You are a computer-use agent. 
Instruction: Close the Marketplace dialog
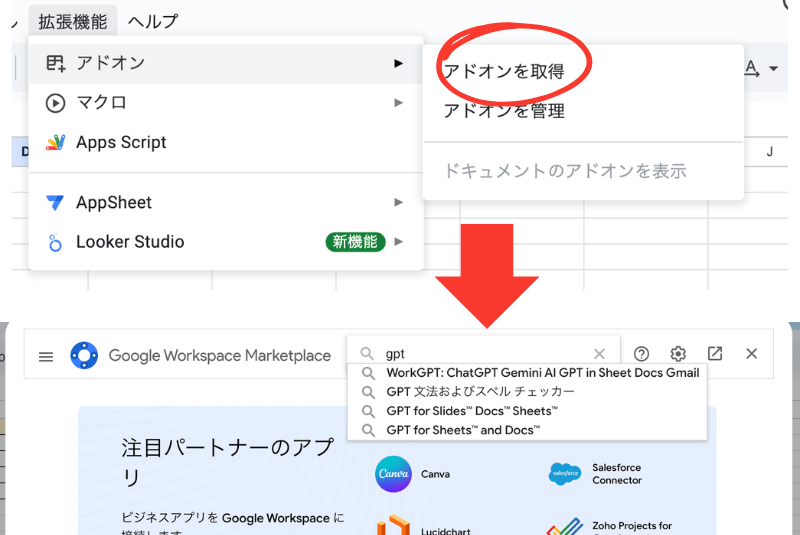(x=752, y=353)
